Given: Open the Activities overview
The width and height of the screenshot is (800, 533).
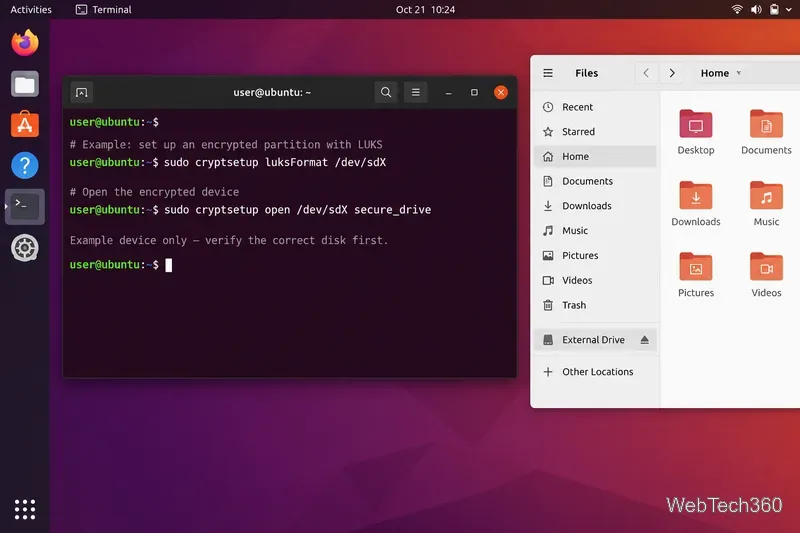Looking at the screenshot, I should (x=31, y=10).
